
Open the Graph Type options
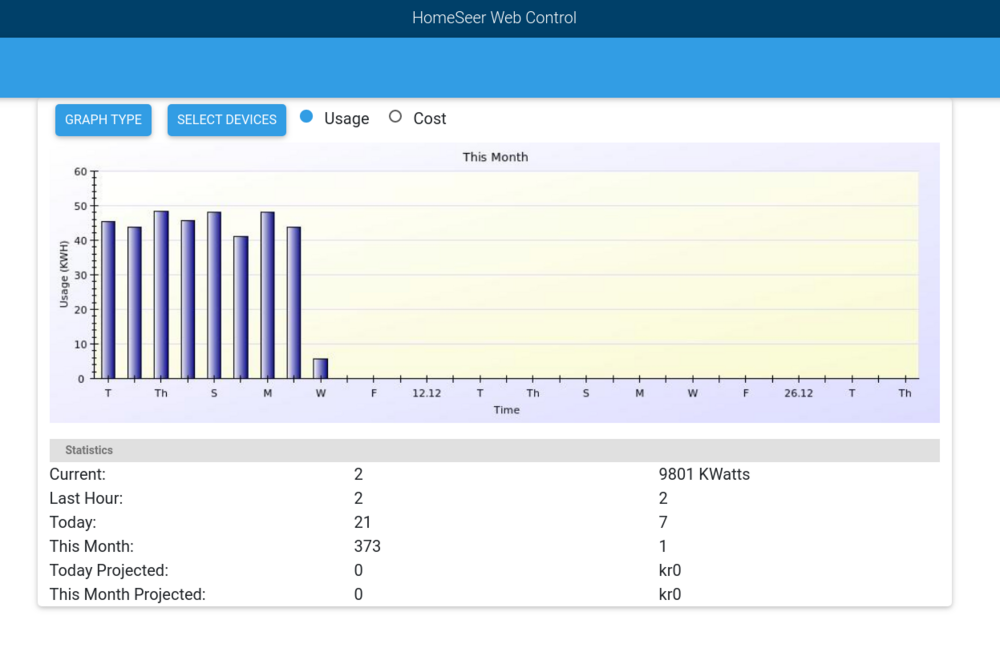[x=103, y=120]
